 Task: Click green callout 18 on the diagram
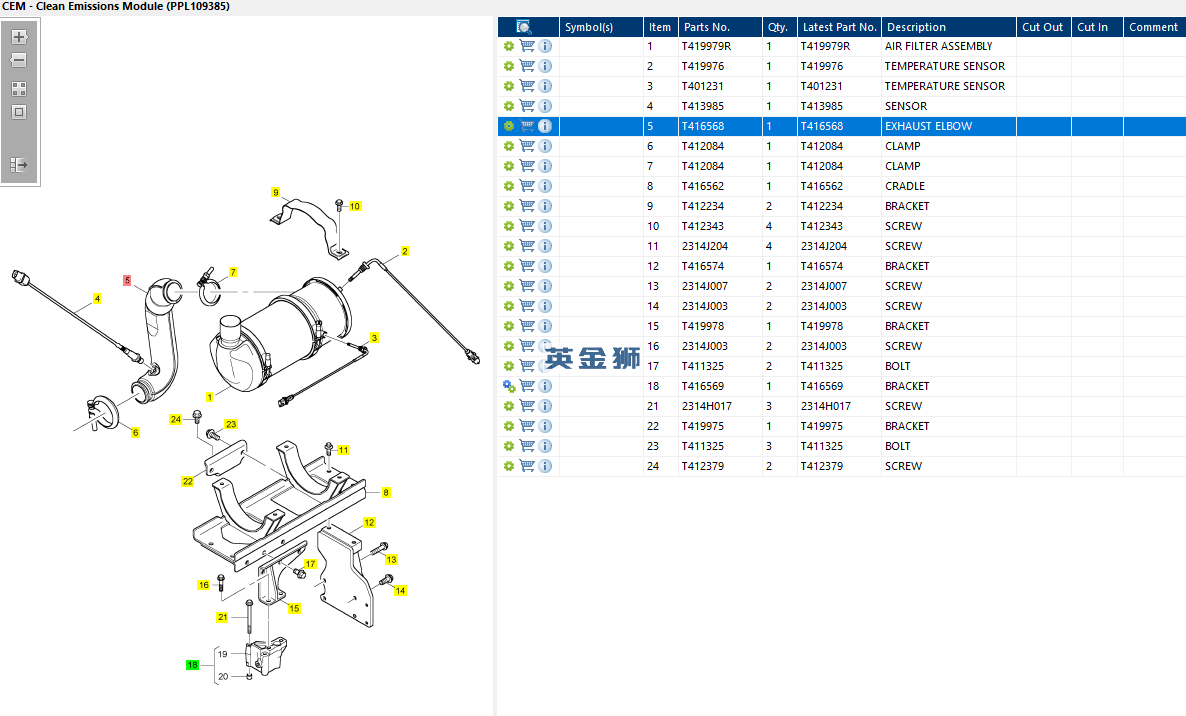[x=192, y=664]
